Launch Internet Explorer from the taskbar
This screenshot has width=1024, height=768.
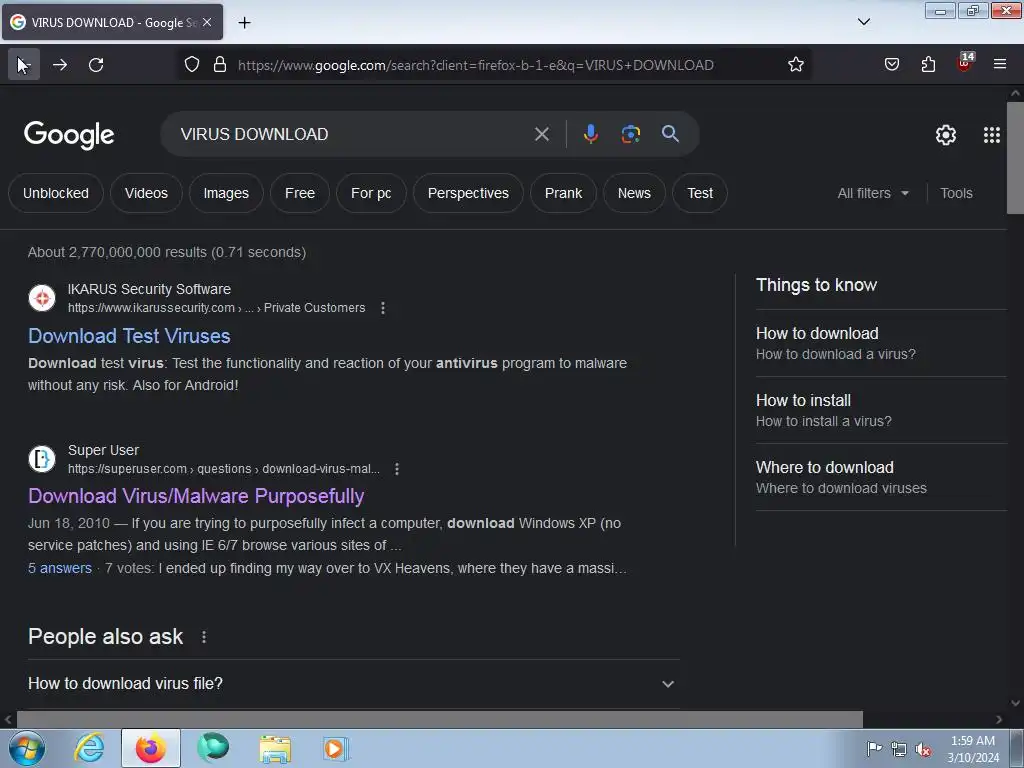point(89,748)
